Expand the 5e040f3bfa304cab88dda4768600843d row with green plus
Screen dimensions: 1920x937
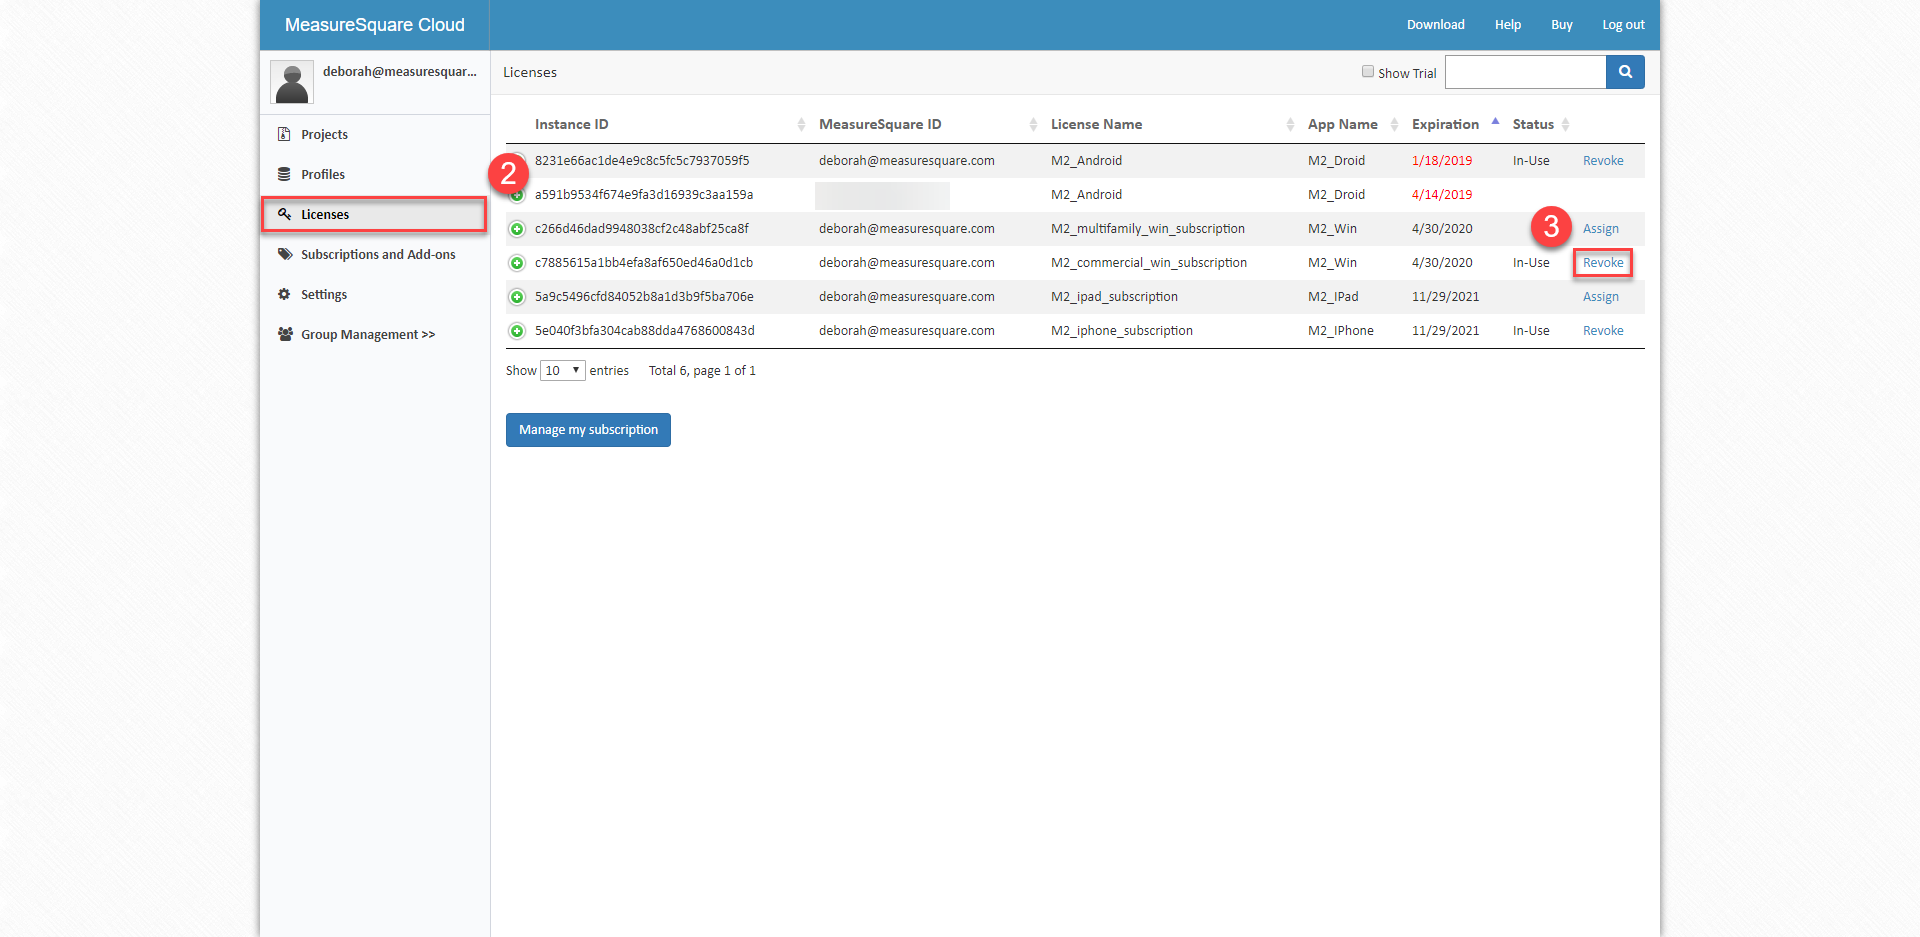pyautogui.click(x=517, y=331)
